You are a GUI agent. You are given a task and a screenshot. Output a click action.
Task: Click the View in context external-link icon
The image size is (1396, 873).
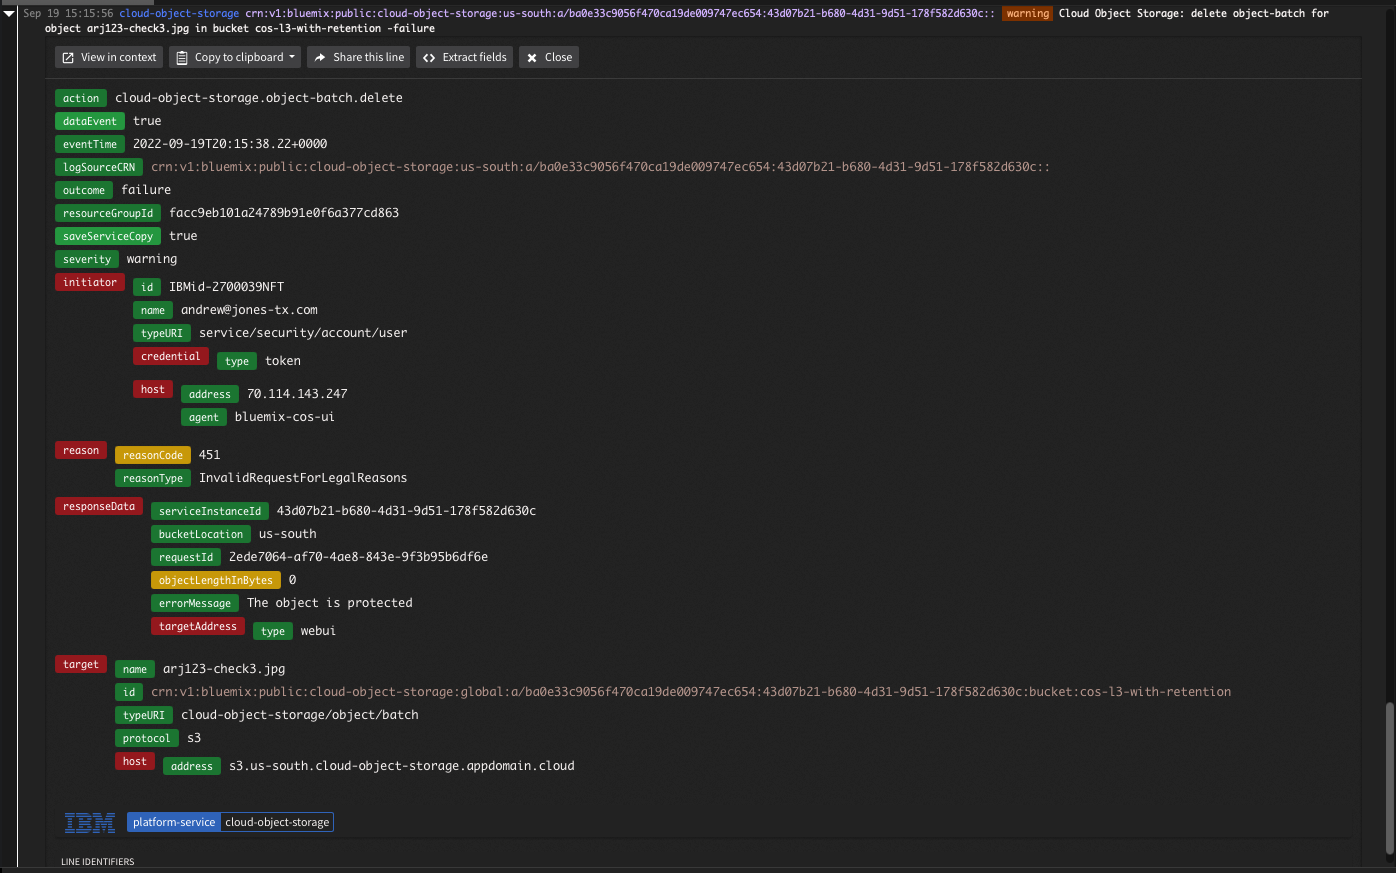[68, 58]
